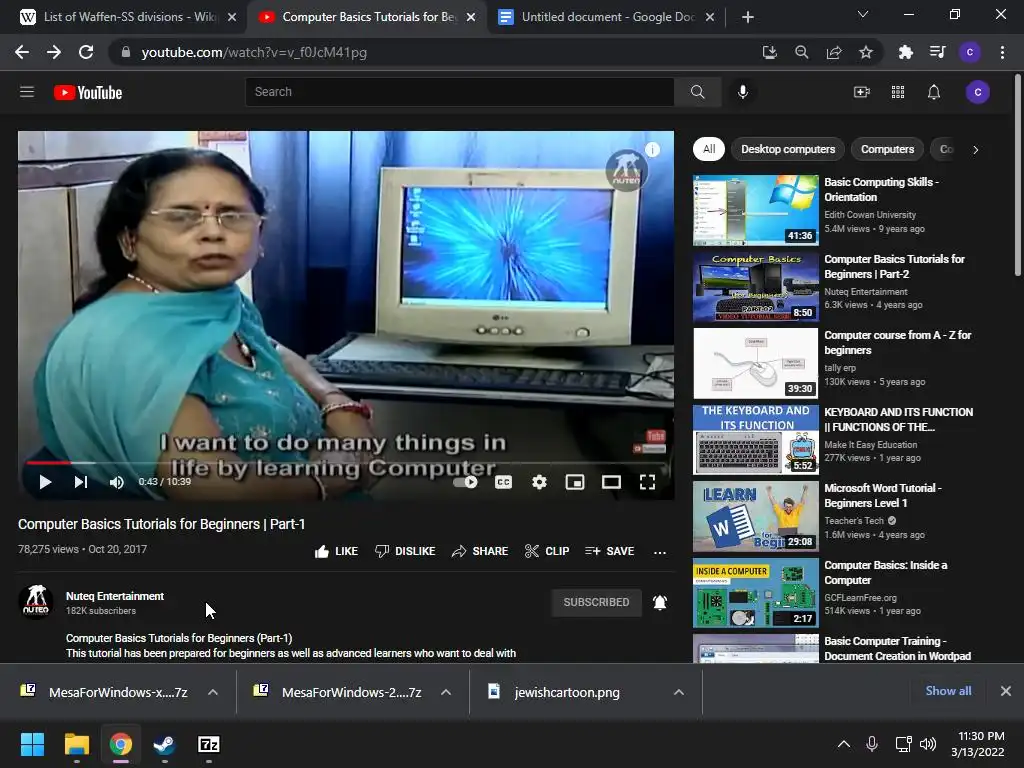Enable miniplayer mode
The width and height of the screenshot is (1024, 768).
(575, 482)
